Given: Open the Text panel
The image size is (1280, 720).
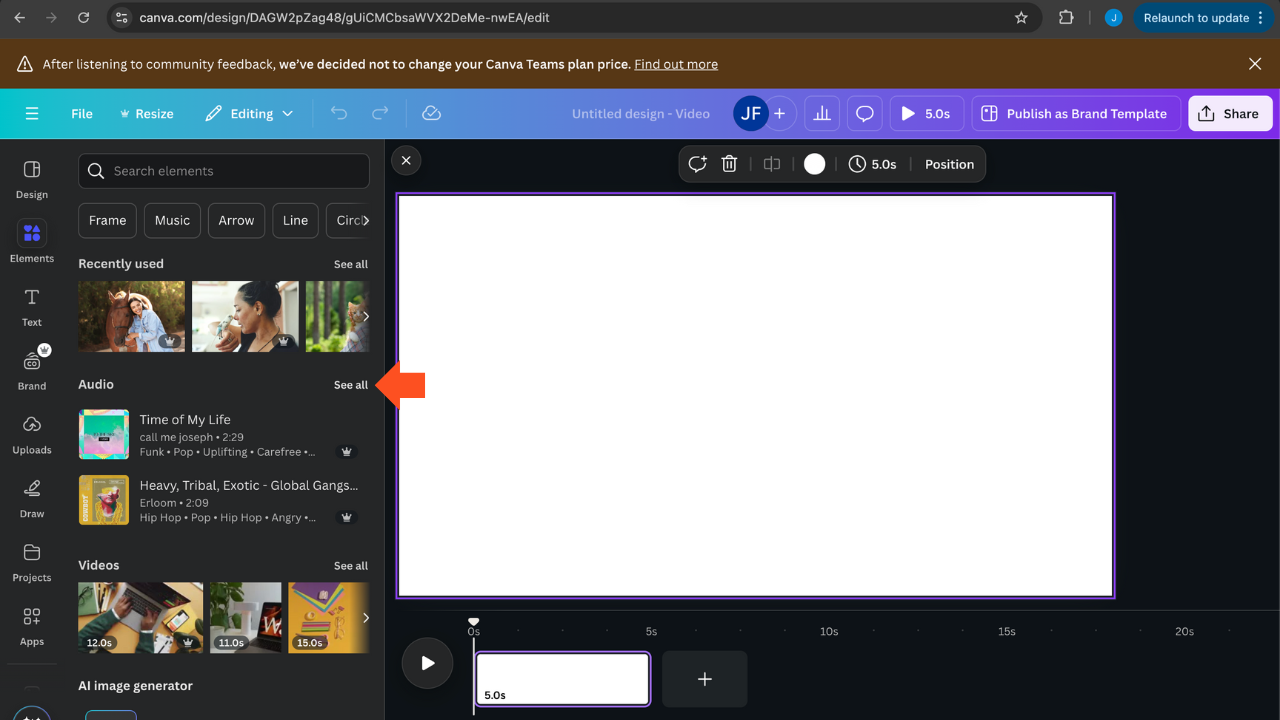Looking at the screenshot, I should [31, 305].
